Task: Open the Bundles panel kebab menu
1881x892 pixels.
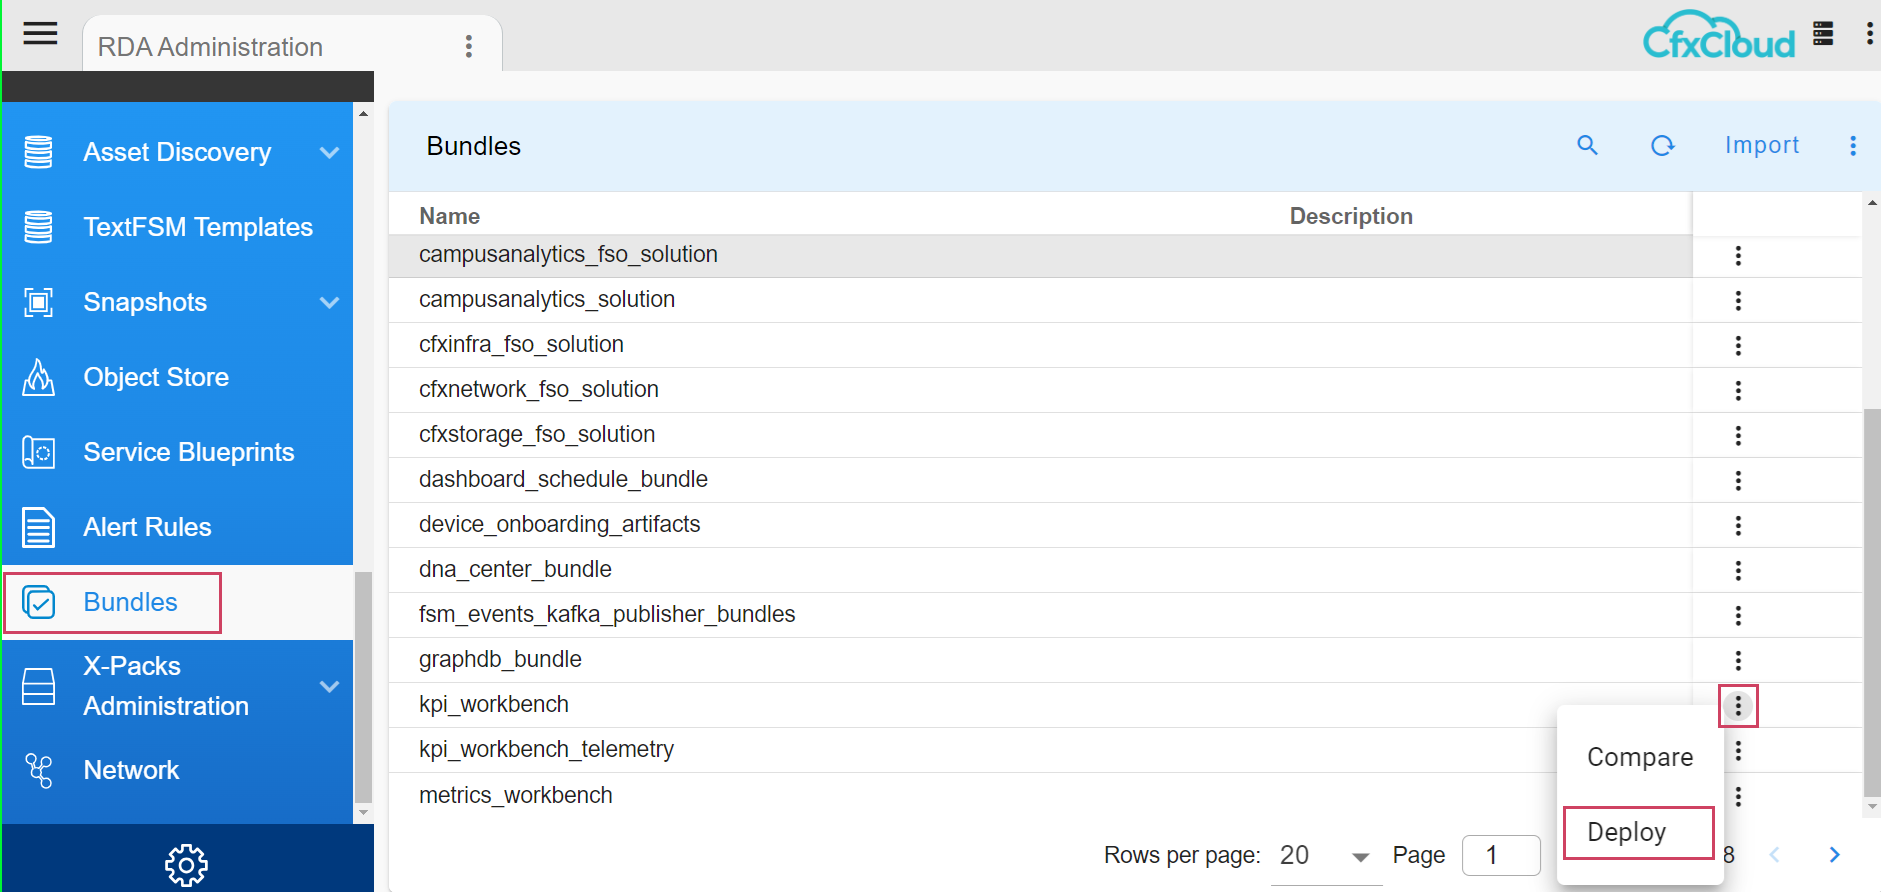Action: 1852,146
